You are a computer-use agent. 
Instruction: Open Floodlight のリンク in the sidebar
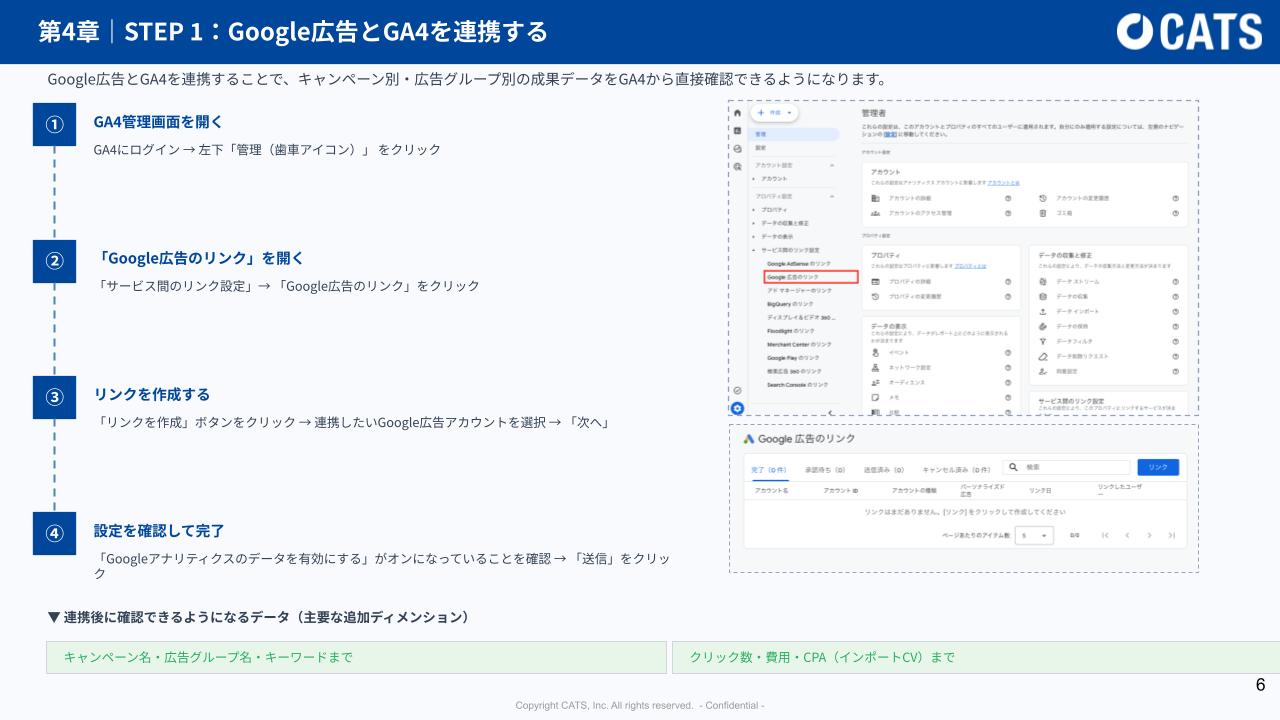coord(791,330)
